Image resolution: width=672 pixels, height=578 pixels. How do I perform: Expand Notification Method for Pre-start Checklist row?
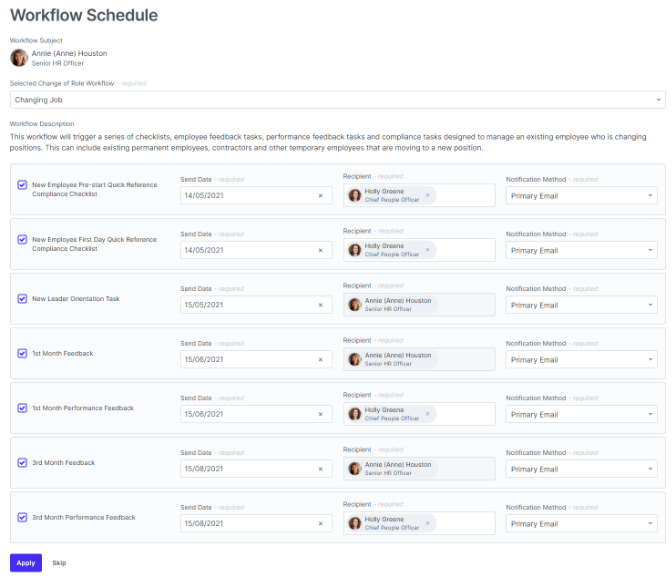point(581,196)
